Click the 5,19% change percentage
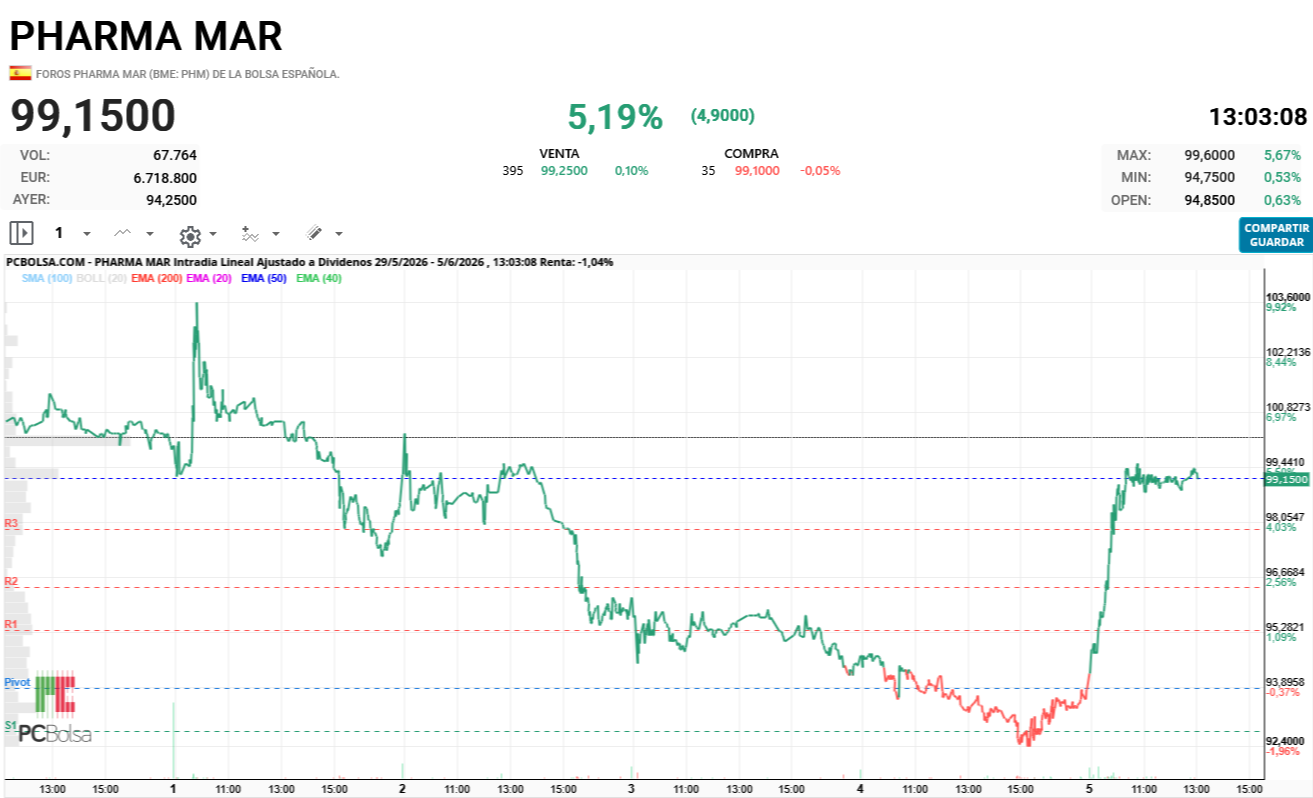 pos(615,117)
